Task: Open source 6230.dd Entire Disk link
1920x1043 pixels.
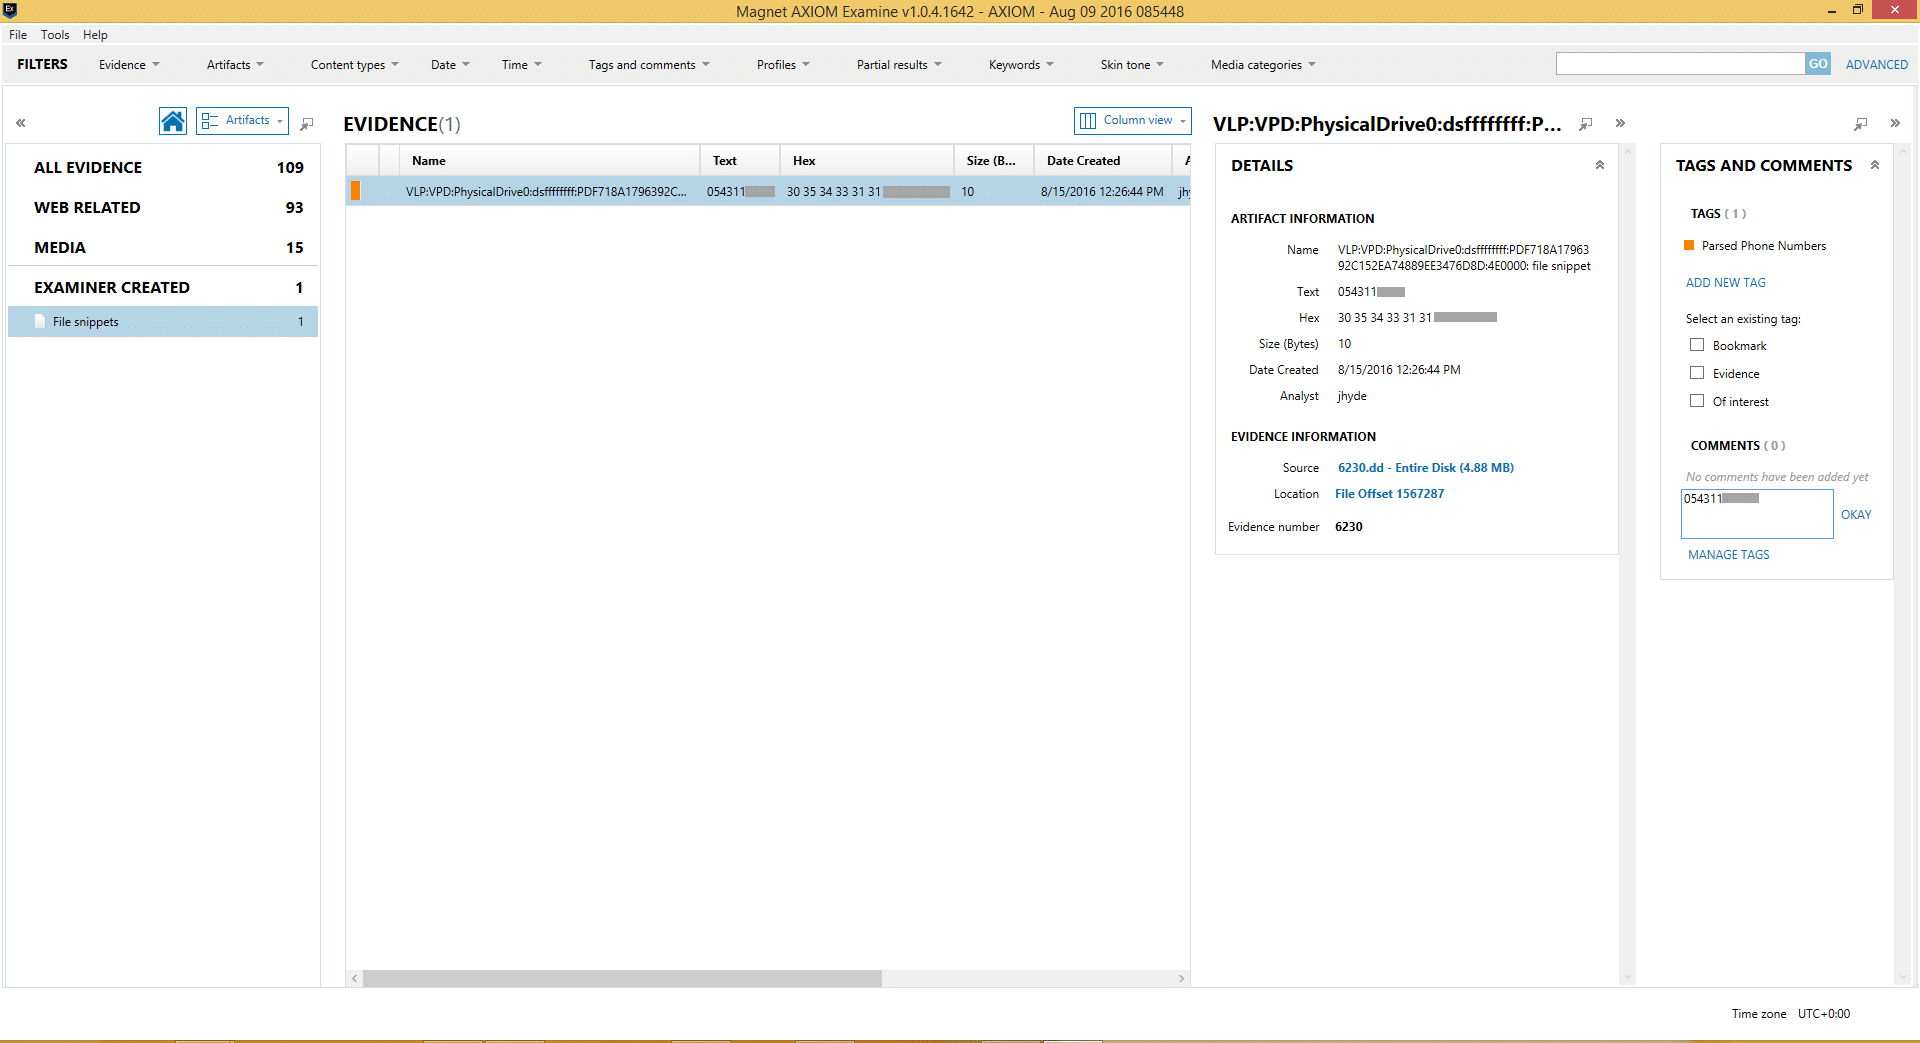Action: click(x=1425, y=468)
